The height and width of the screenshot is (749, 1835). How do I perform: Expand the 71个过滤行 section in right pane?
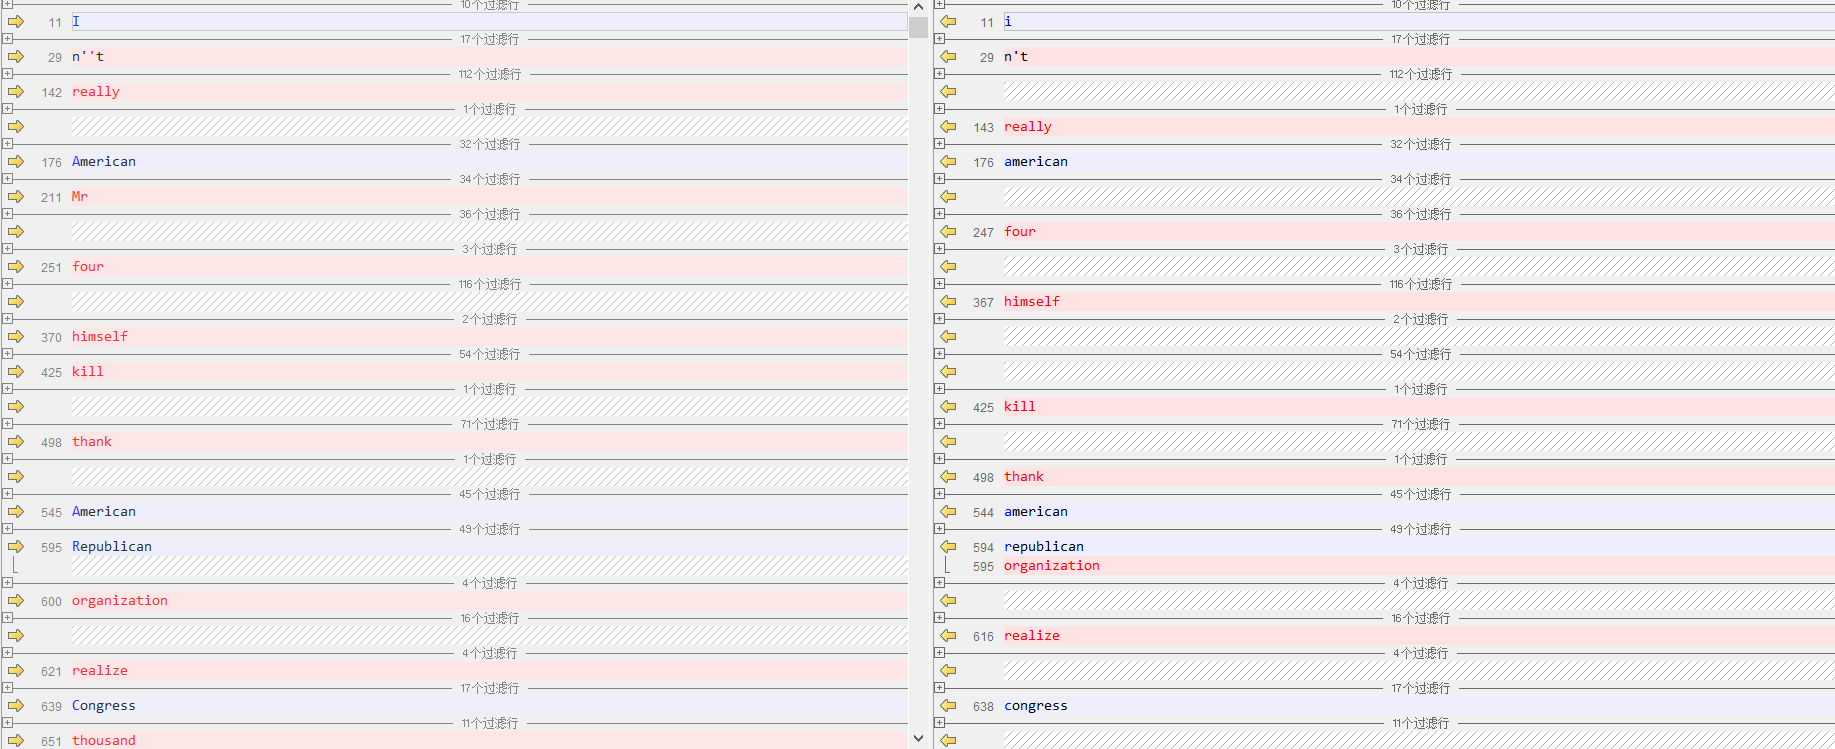(x=939, y=424)
